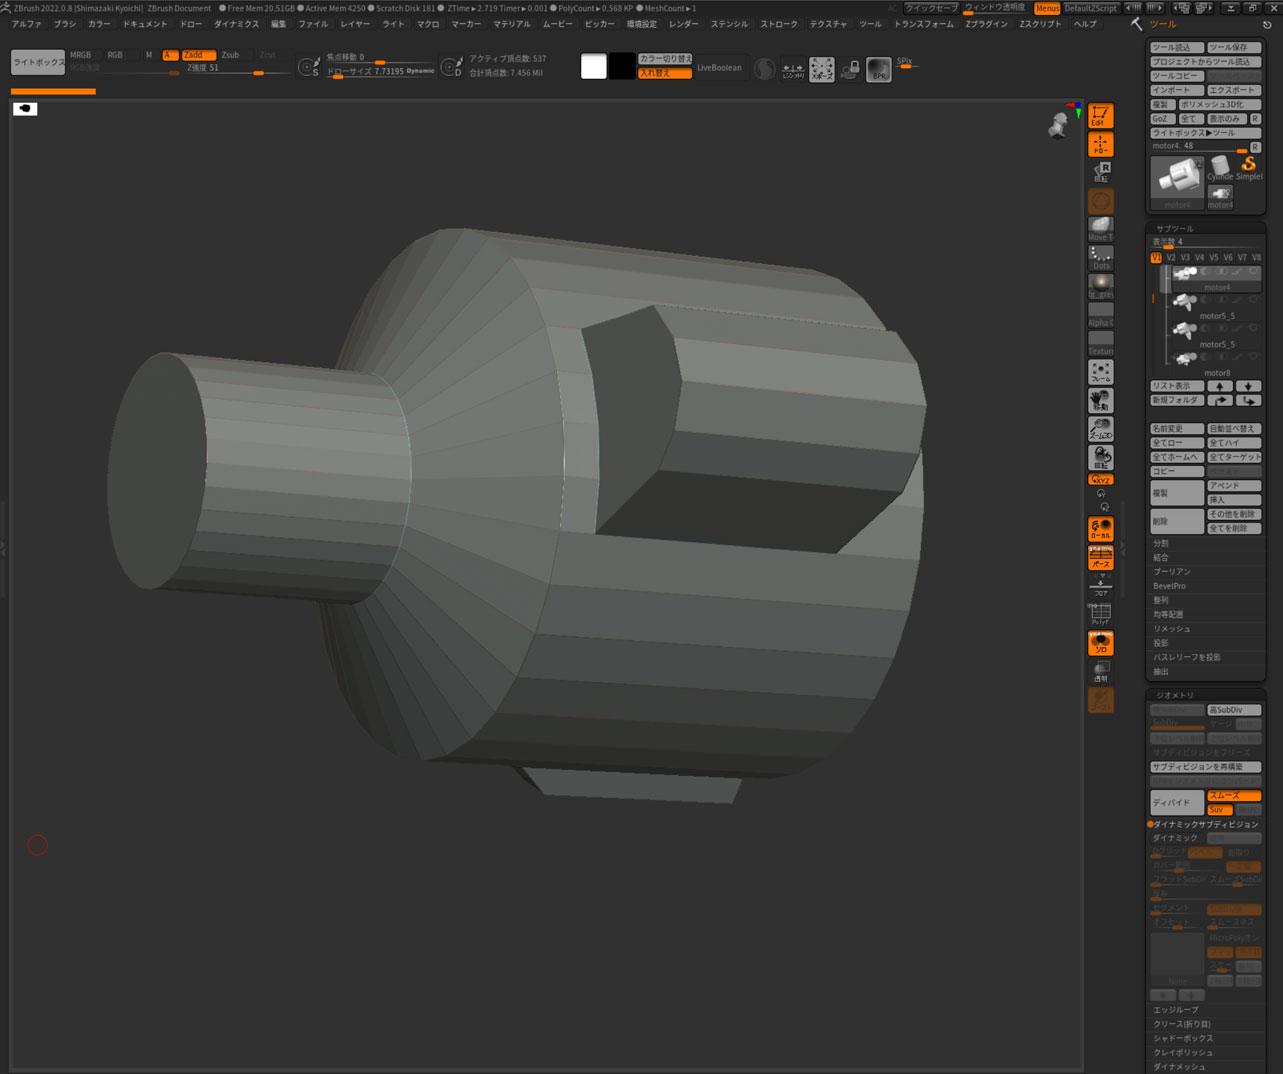This screenshot has width=1283, height=1074.
Task: Expand the BevelPro section
Action: click(x=1206, y=586)
